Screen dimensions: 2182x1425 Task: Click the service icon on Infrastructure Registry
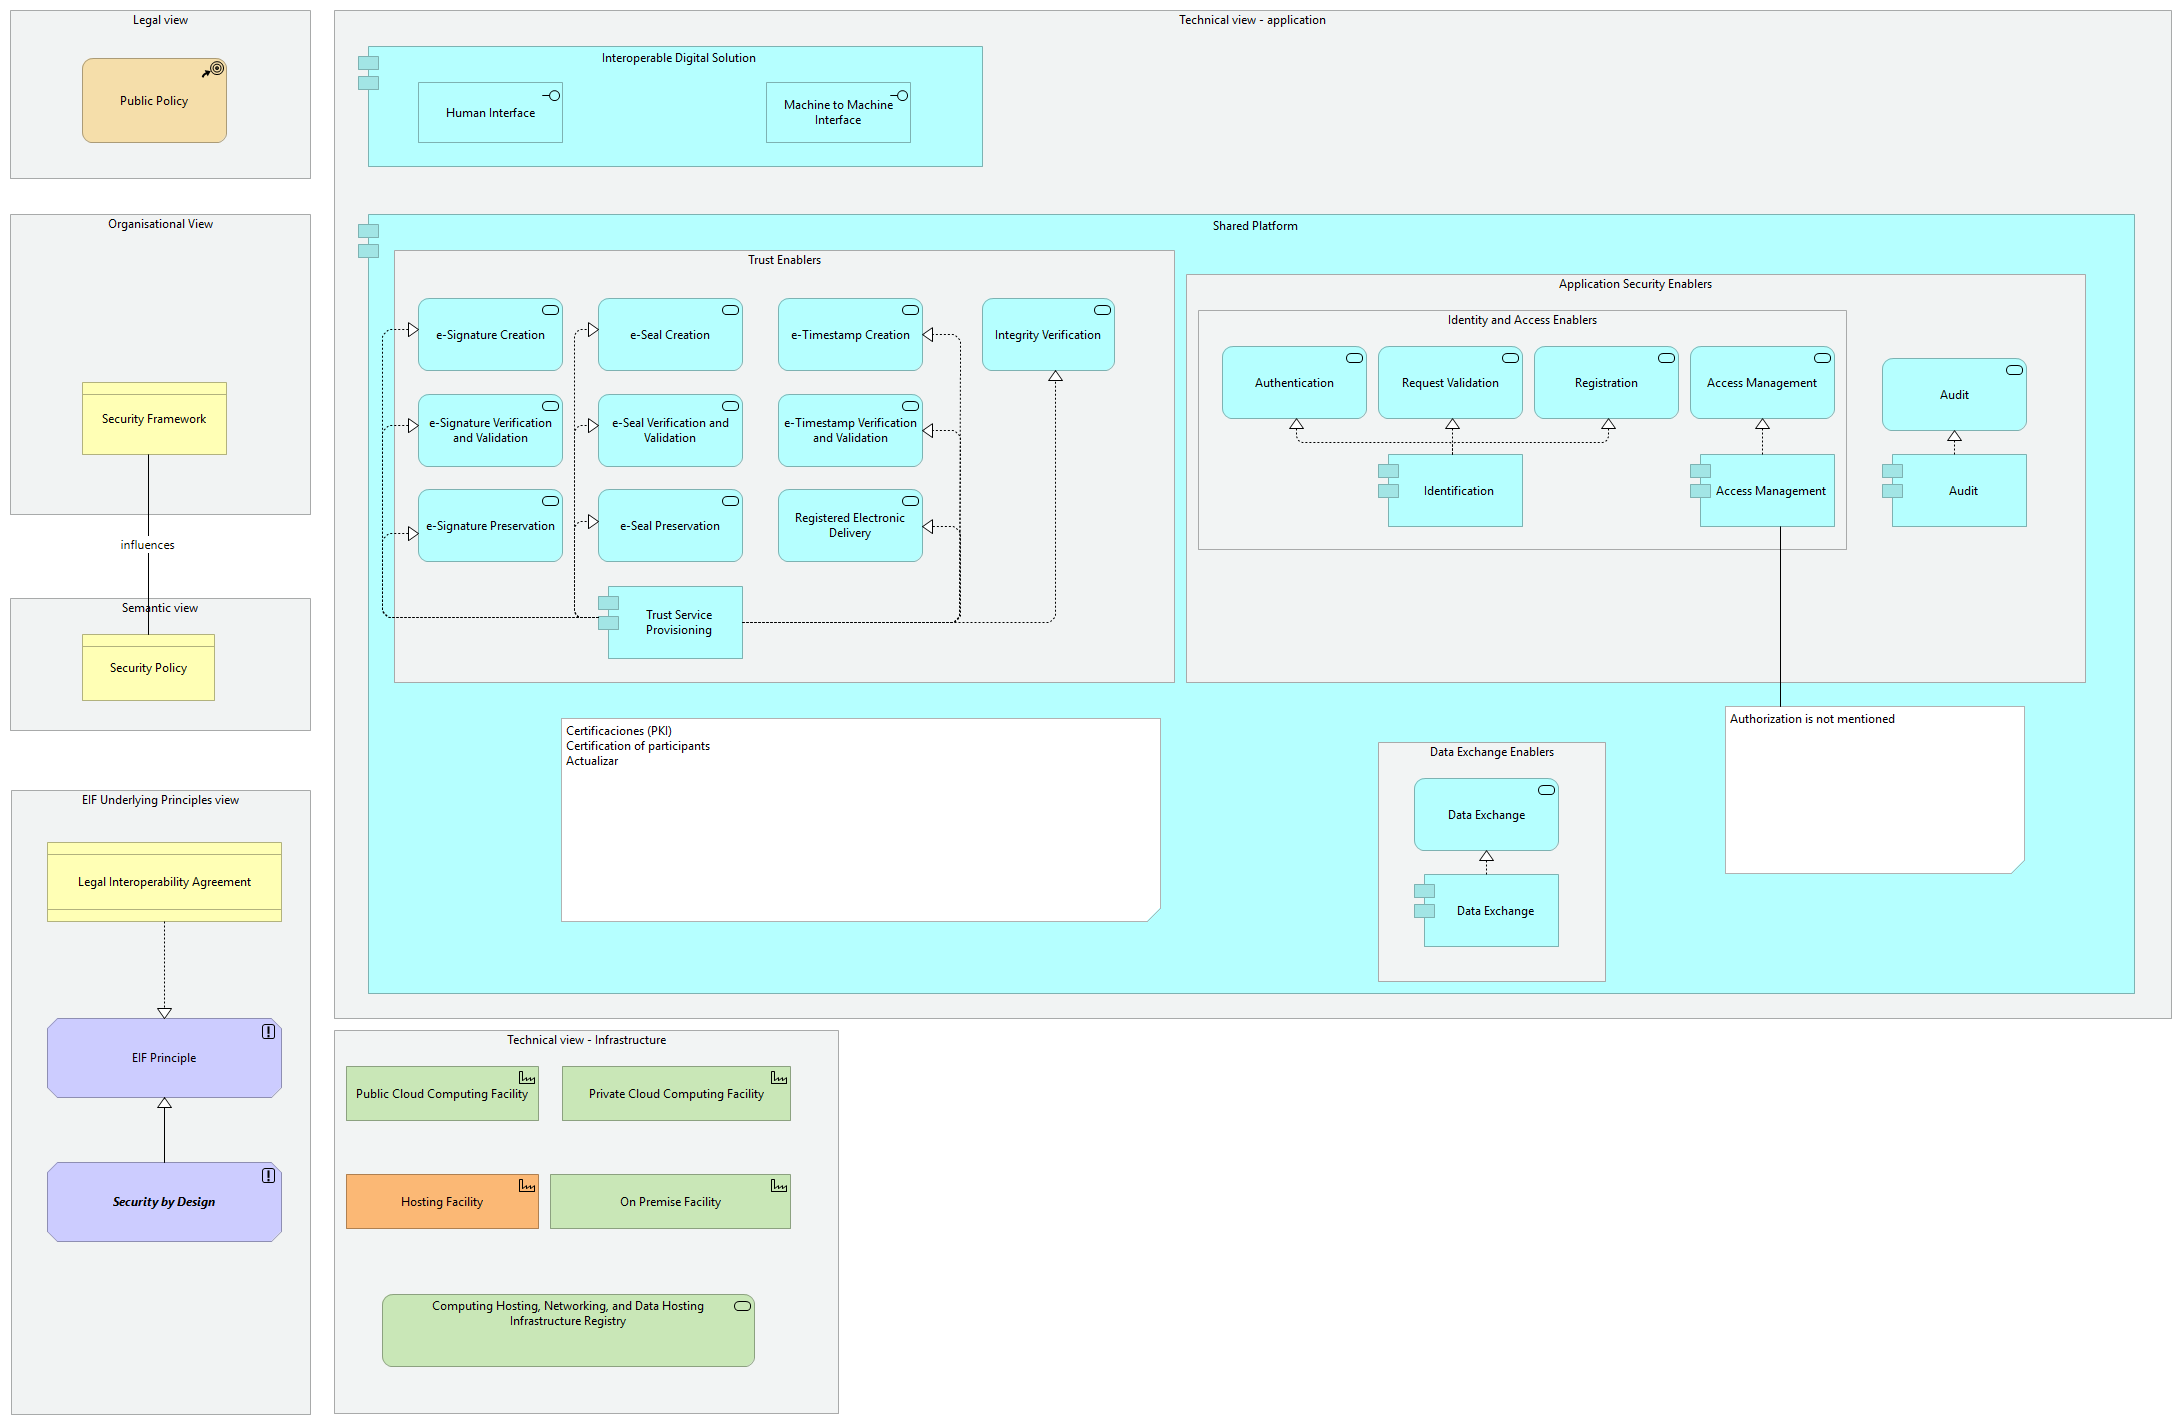coord(742,1306)
